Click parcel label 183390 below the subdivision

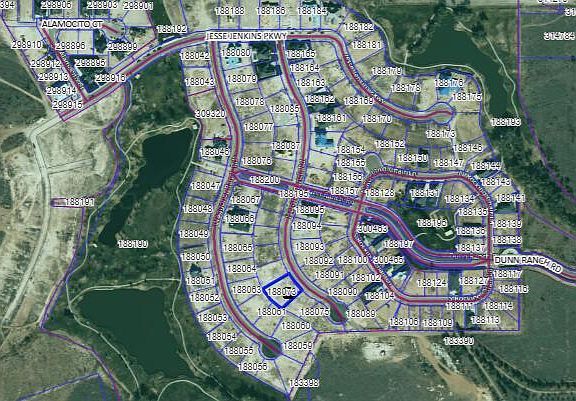pos(459,341)
